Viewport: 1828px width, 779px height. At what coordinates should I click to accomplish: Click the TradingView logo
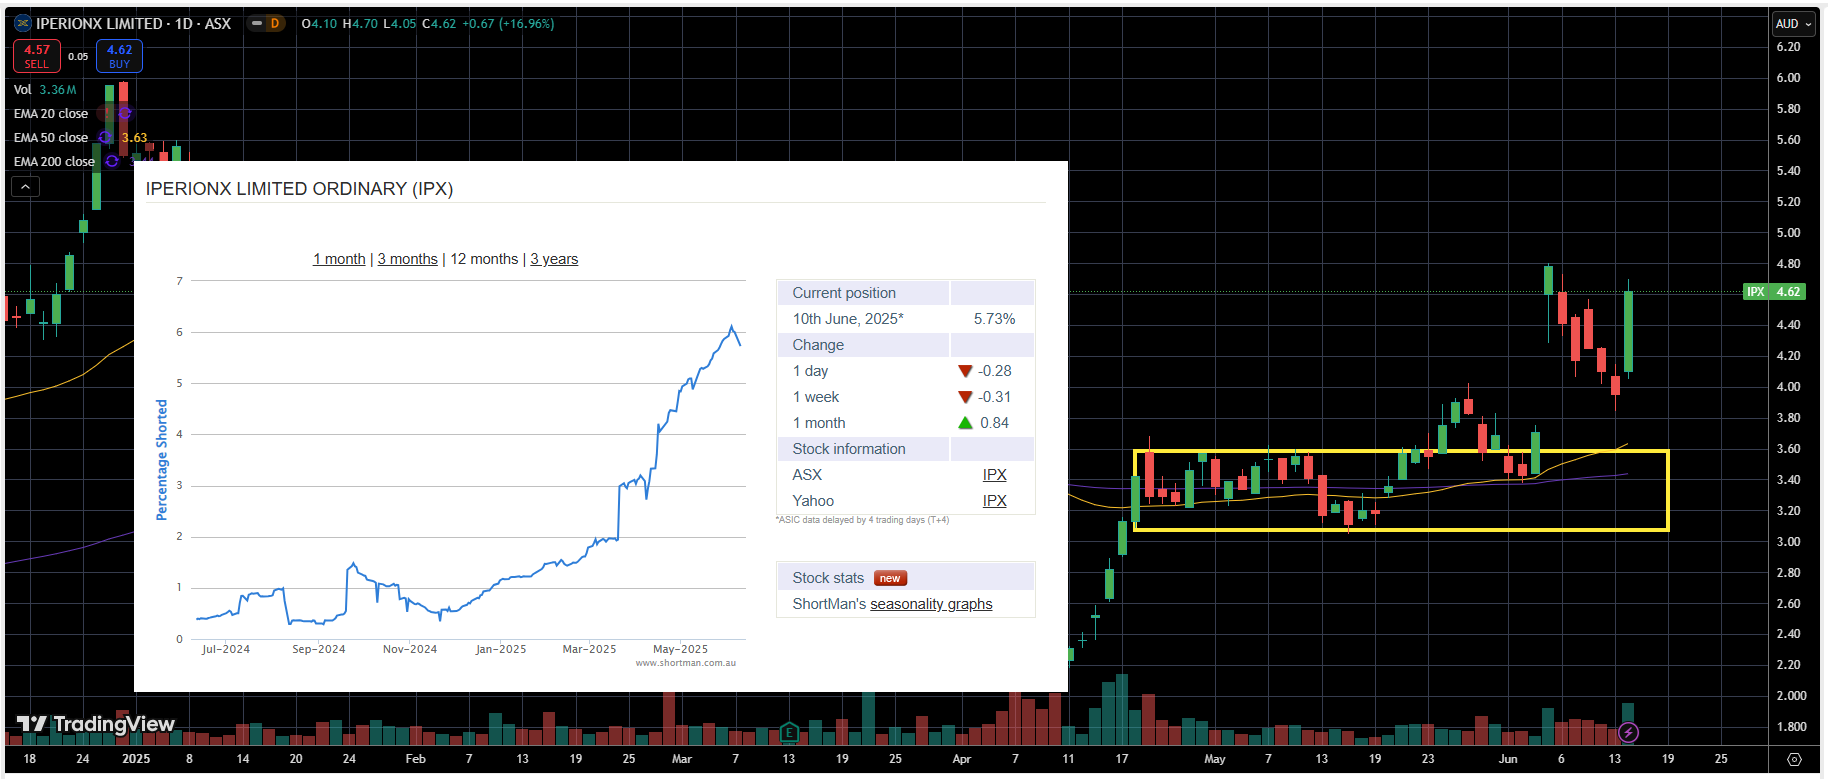pos(96,724)
